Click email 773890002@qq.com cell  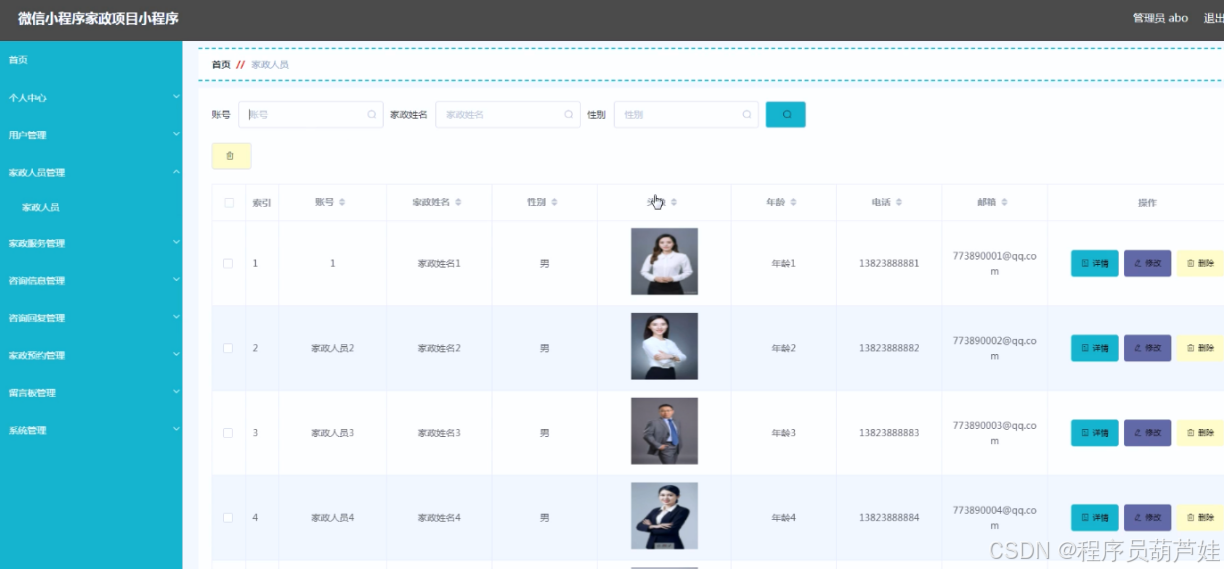(x=995, y=348)
